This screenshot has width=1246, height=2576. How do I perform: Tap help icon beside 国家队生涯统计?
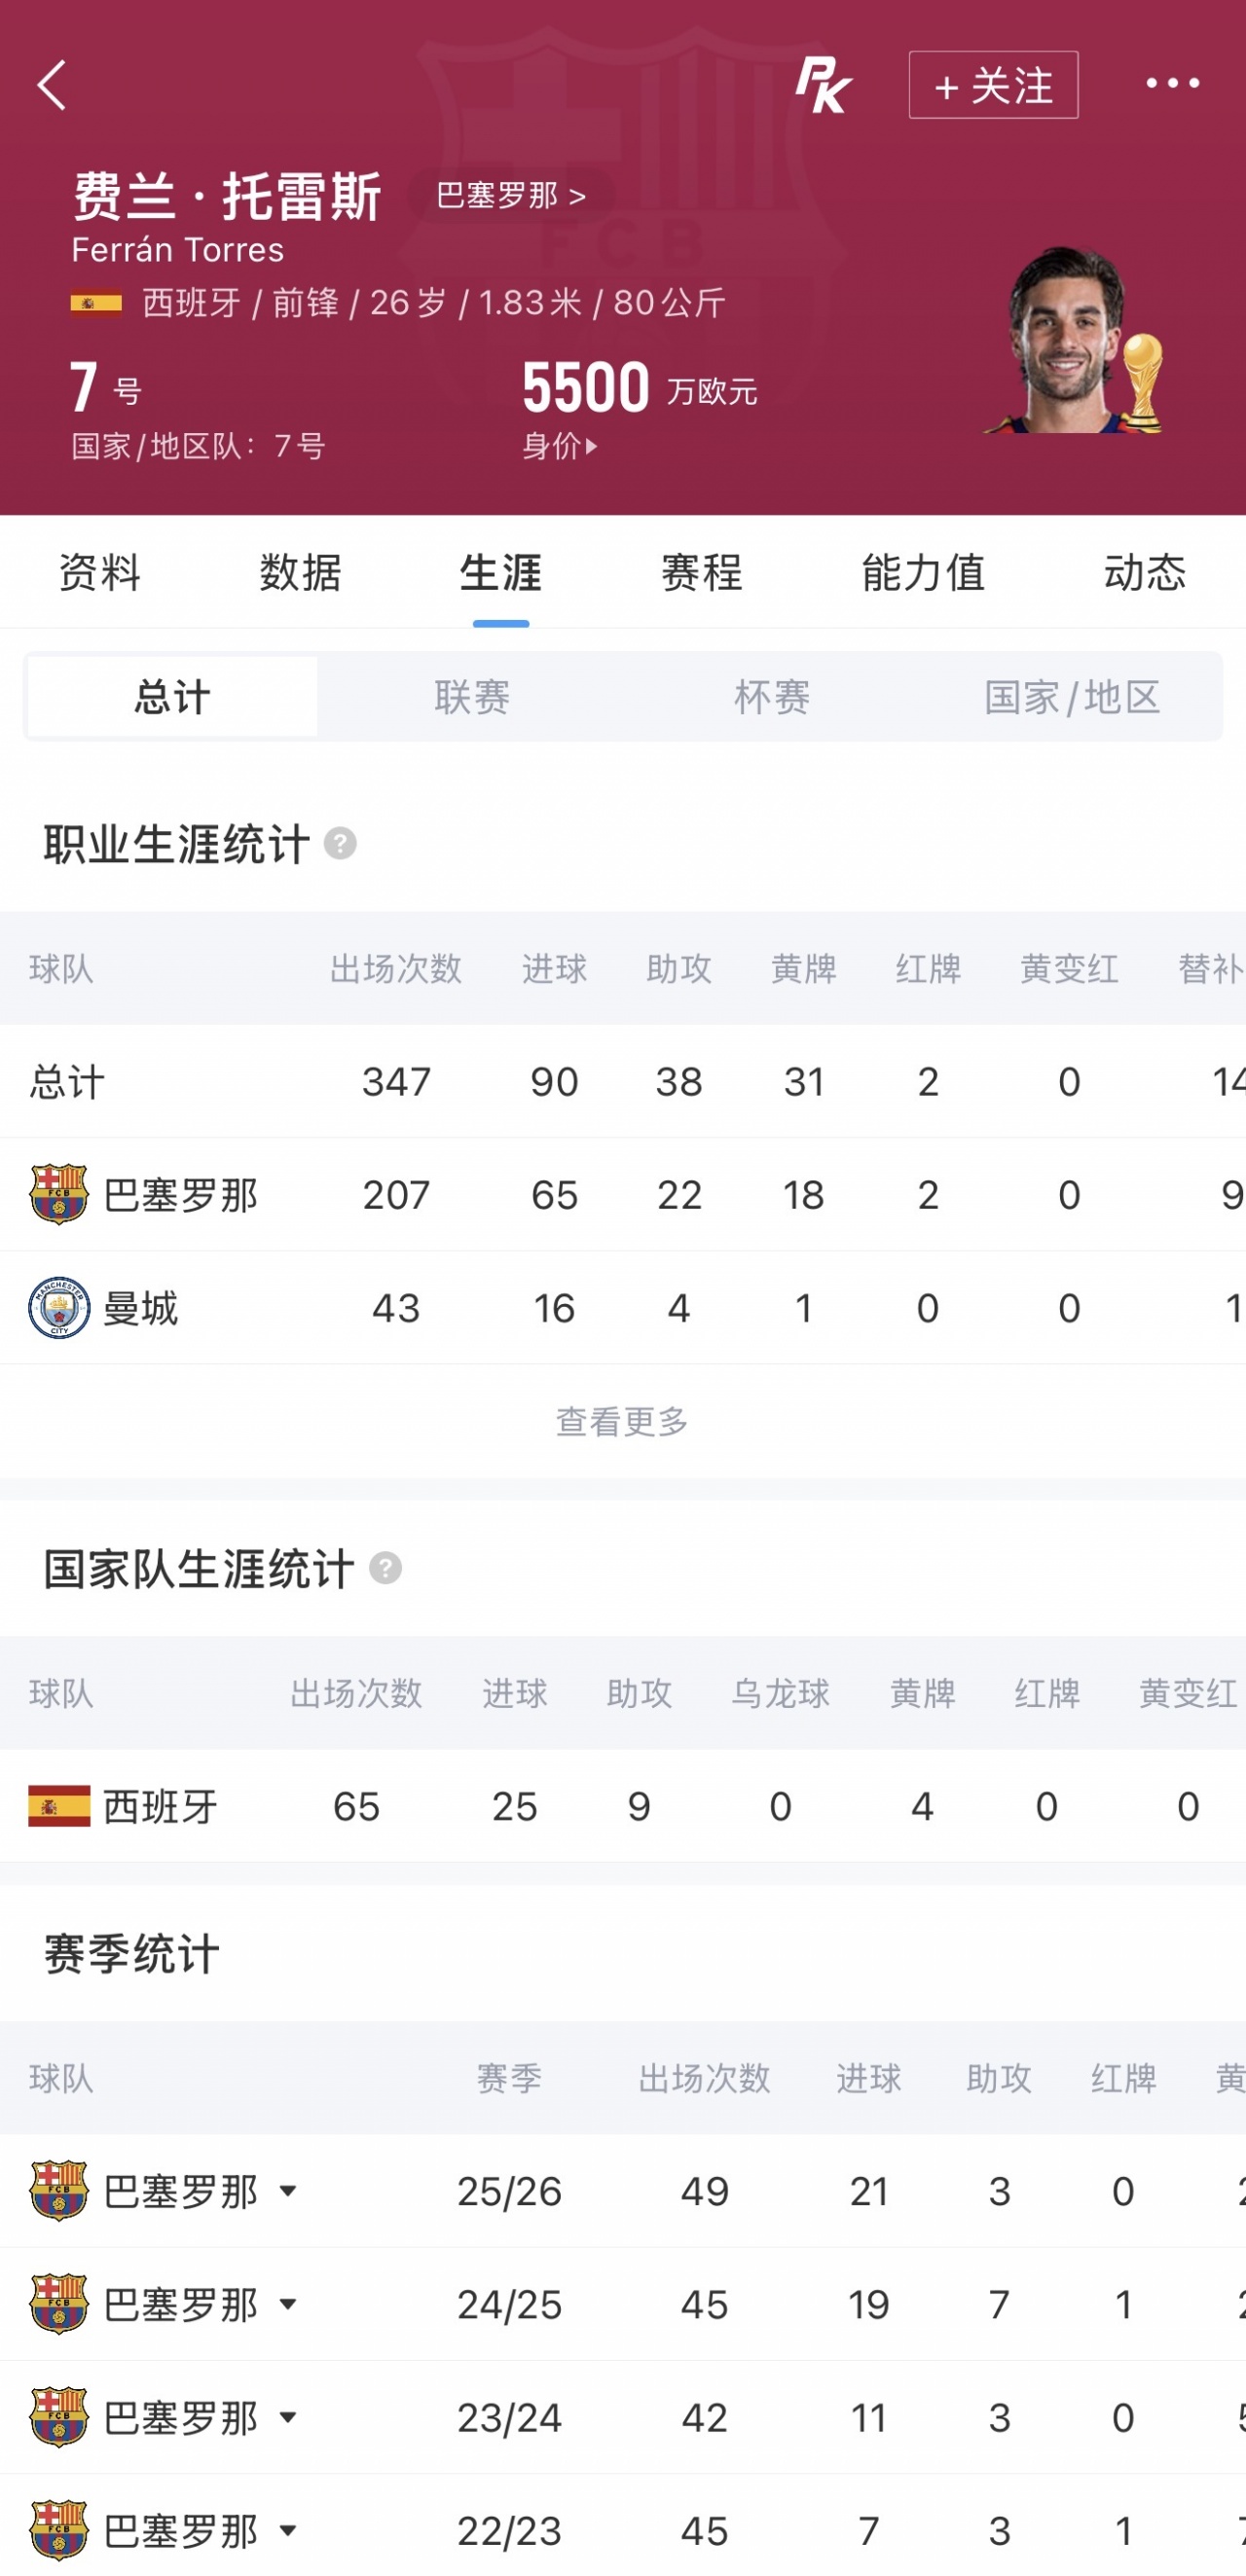385,1568
